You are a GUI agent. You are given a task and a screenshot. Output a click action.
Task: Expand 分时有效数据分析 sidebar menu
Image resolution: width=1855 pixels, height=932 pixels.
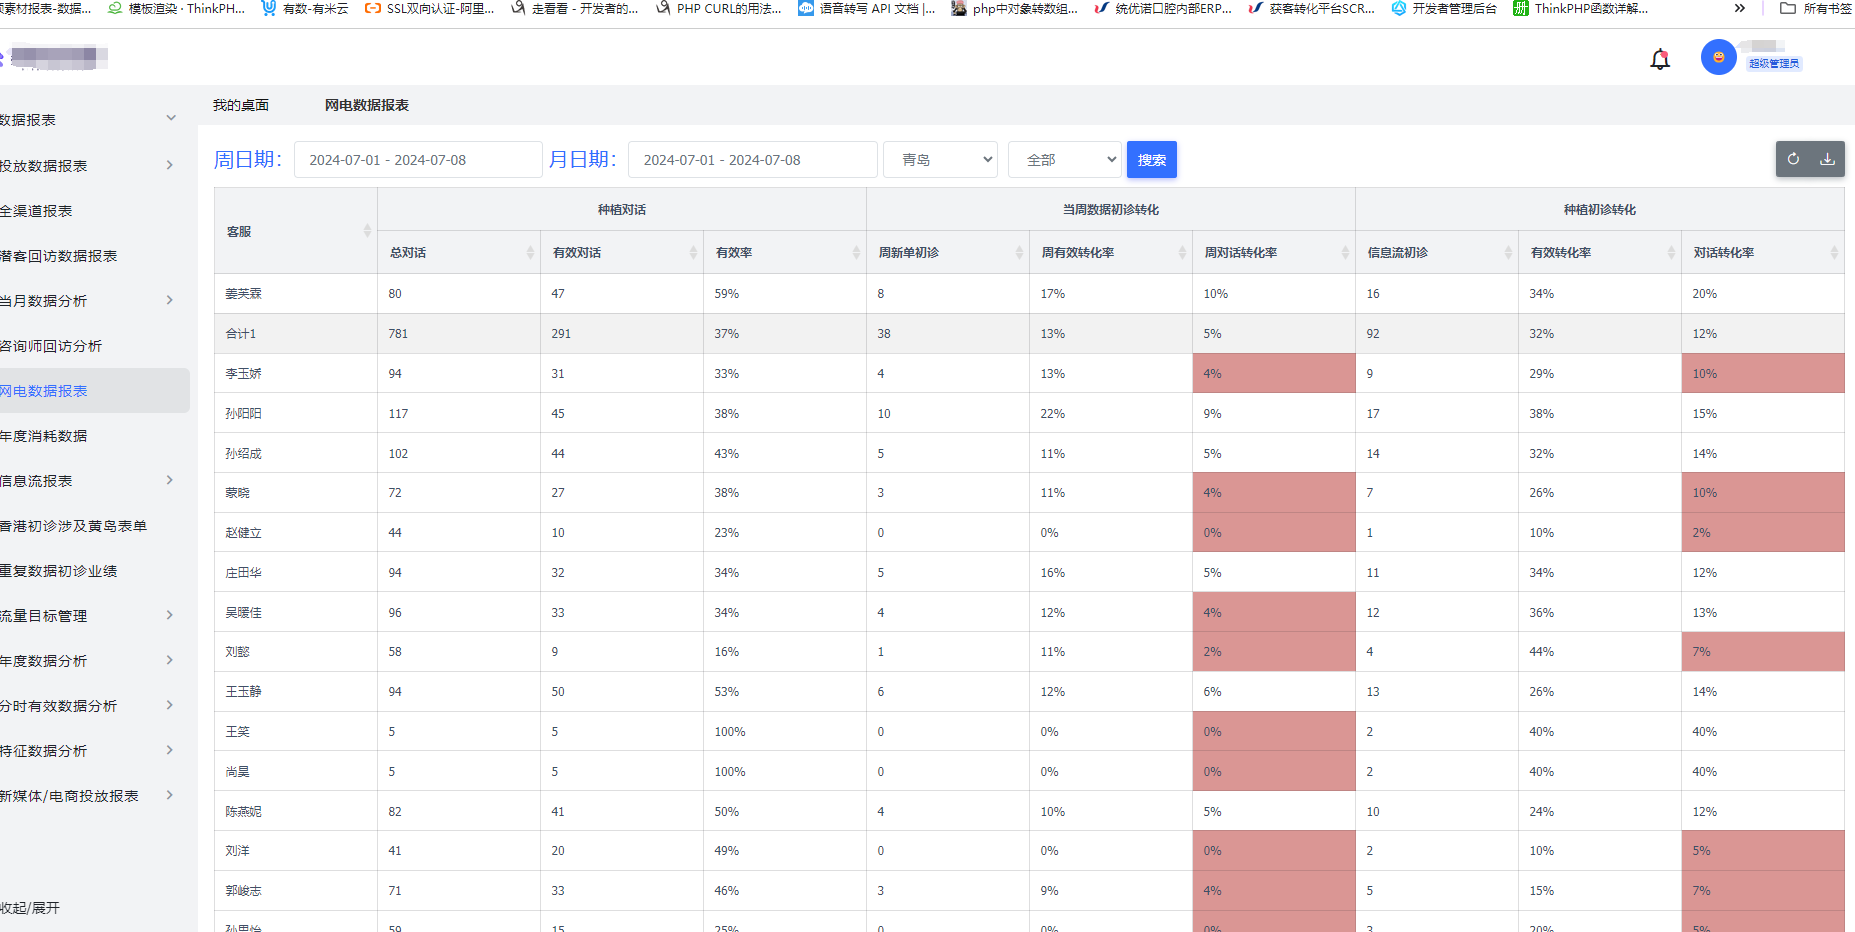coord(169,705)
